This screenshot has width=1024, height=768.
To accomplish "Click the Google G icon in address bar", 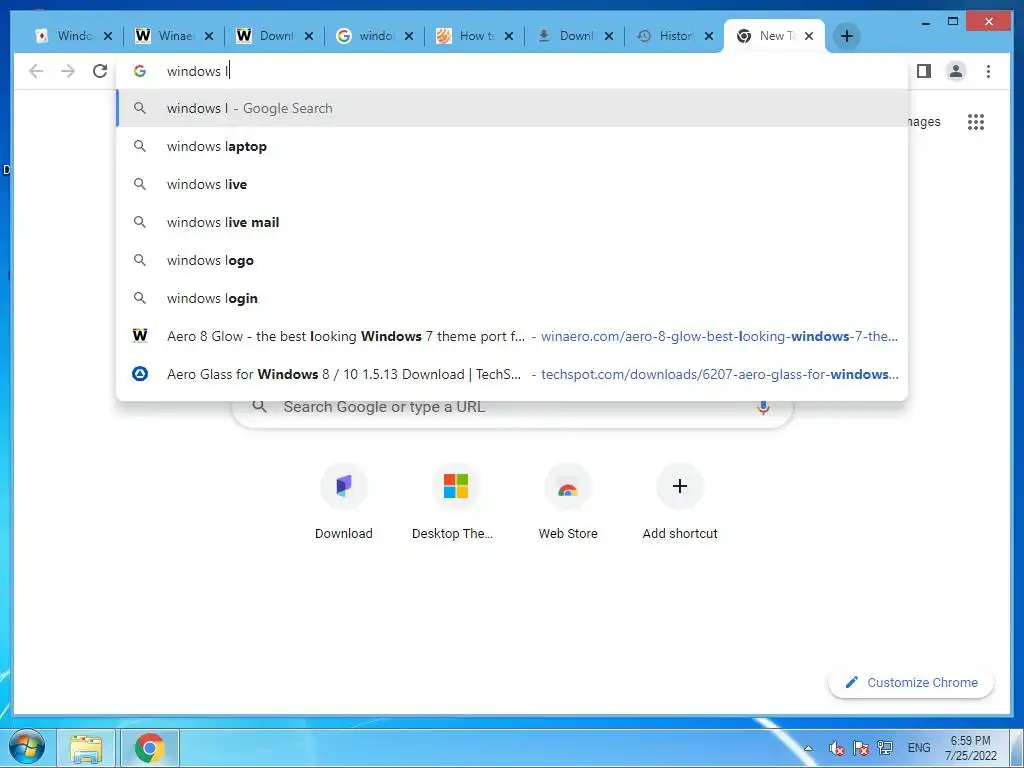I will coord(140,71).
